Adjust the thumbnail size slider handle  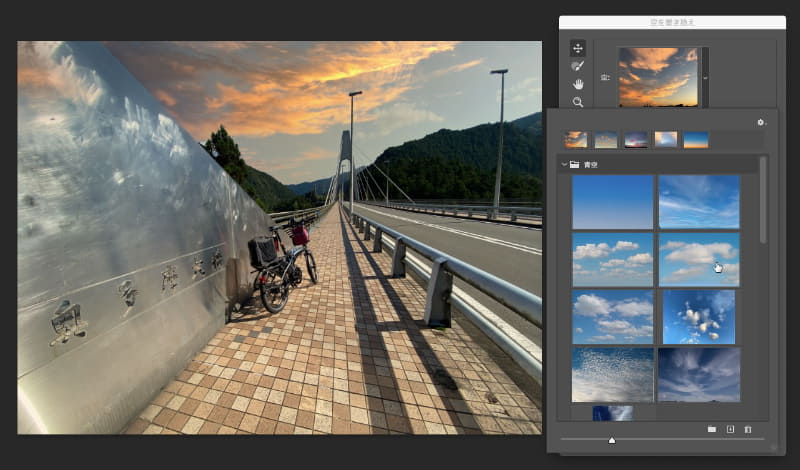pyautogui.click(x=612, y=440)
